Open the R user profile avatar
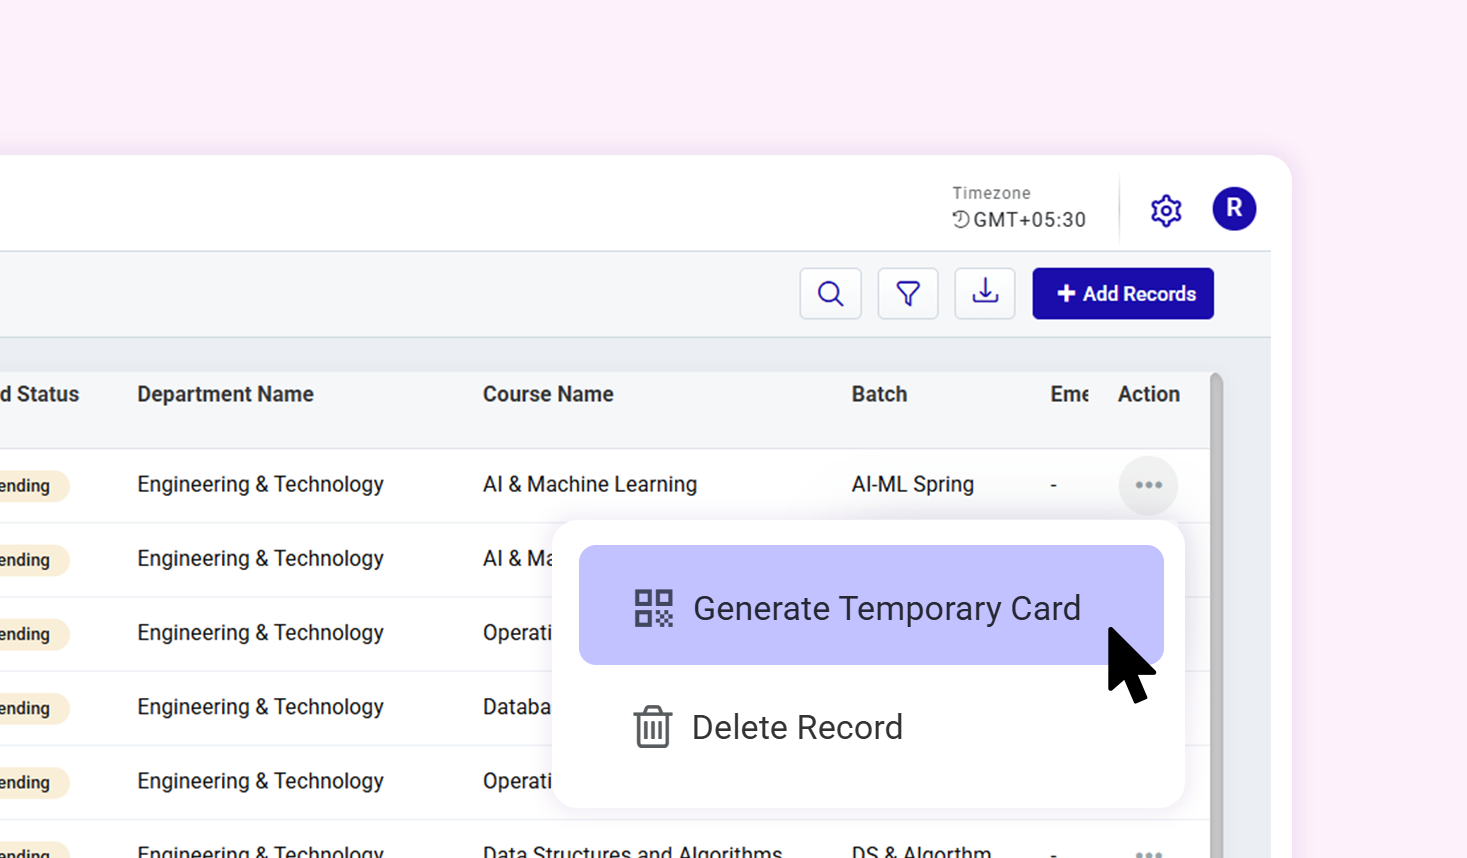 [1234, 209]
